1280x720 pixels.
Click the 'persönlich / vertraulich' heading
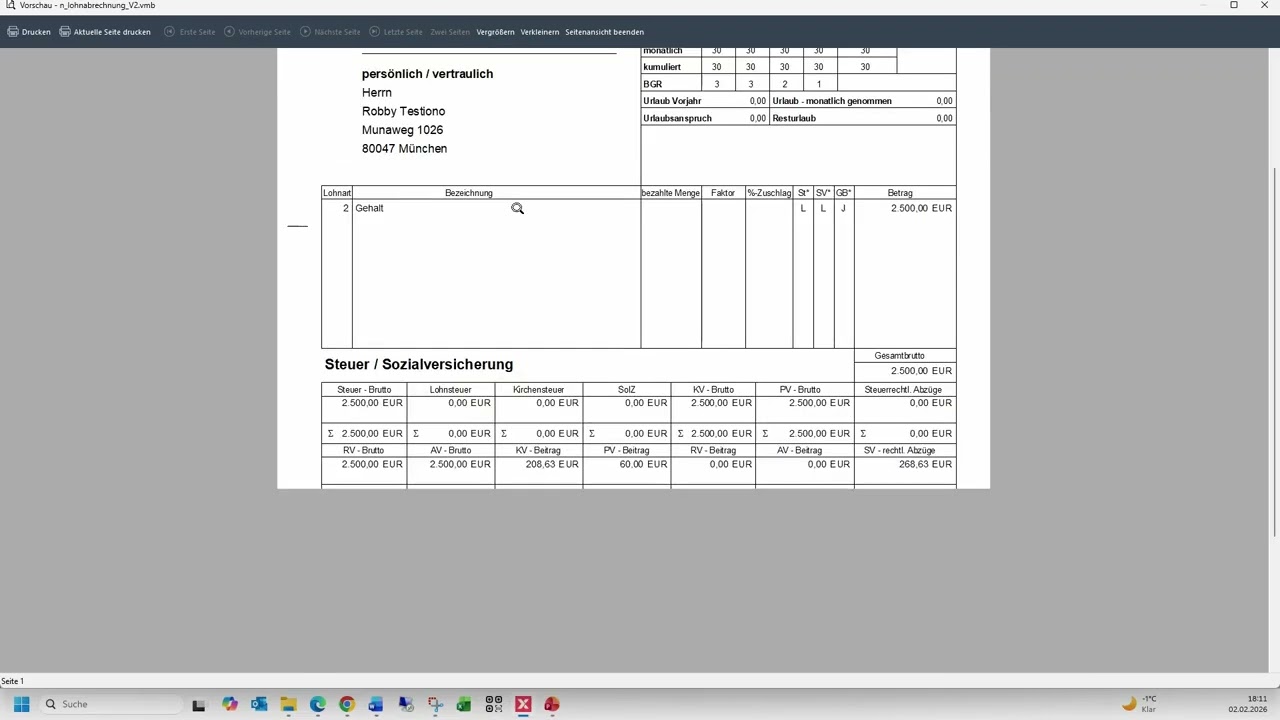click(427, 74)
